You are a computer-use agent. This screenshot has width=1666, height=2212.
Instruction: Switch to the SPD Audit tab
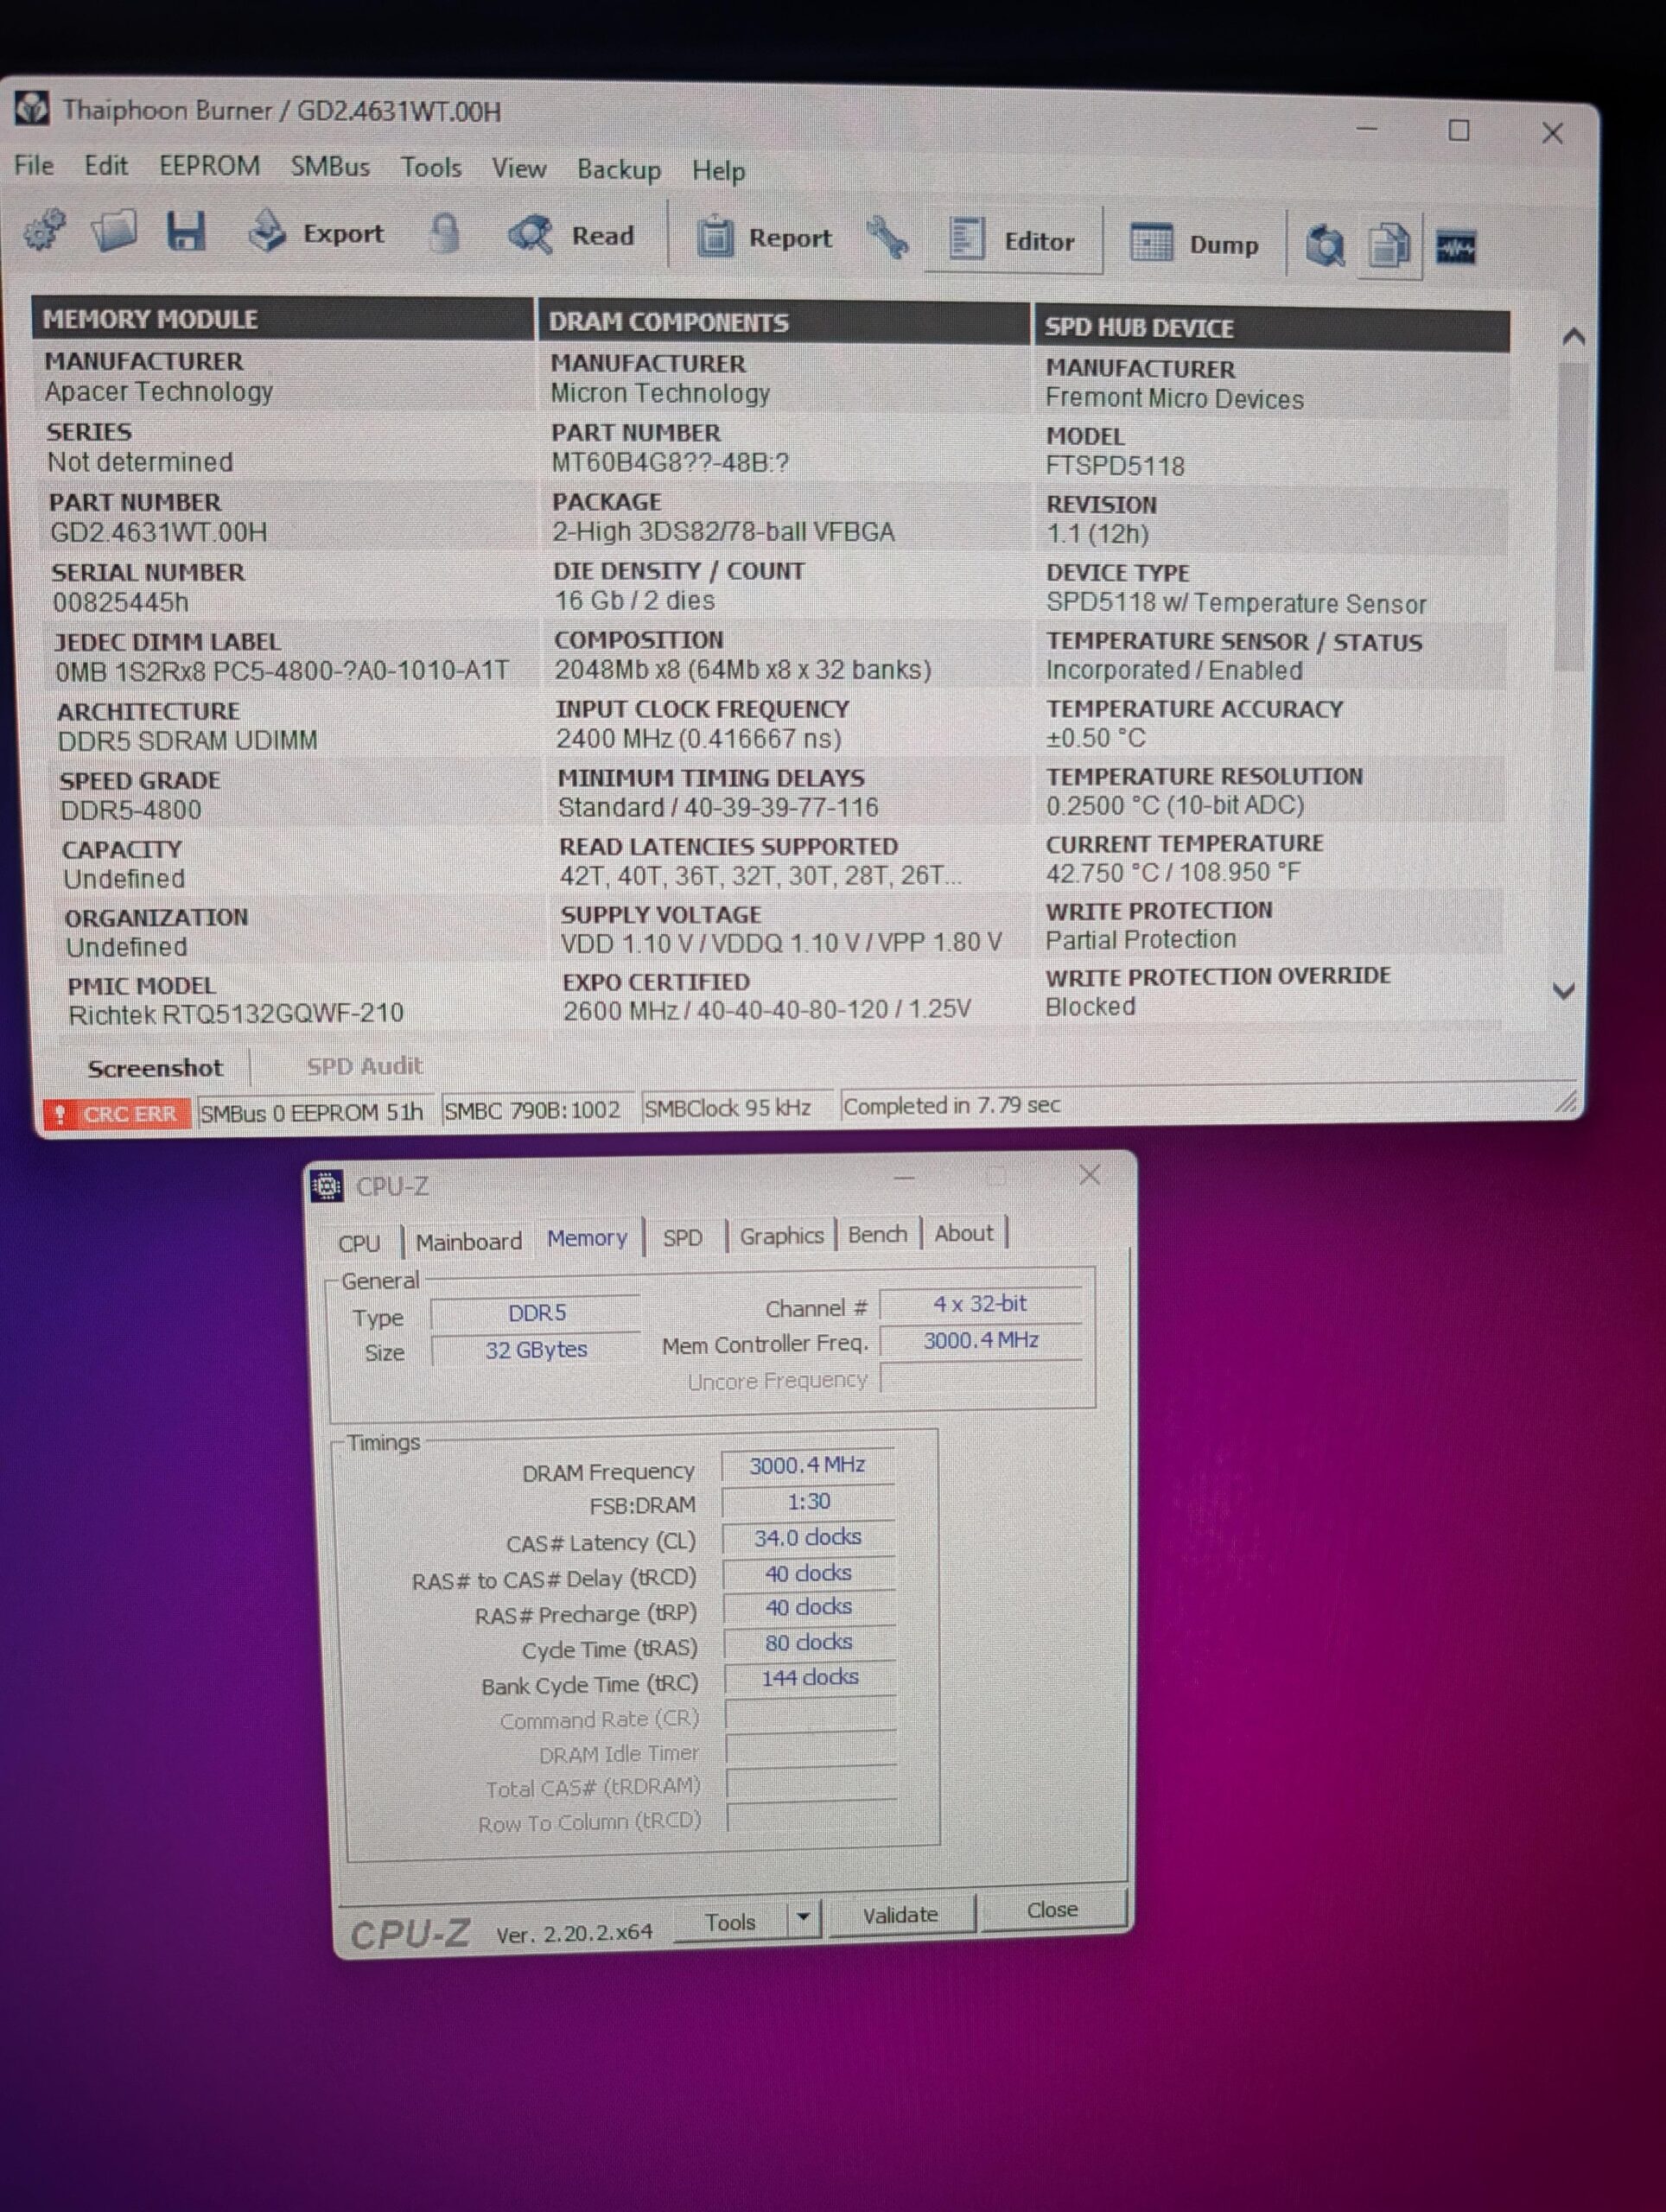click(x=364, y=1066)
